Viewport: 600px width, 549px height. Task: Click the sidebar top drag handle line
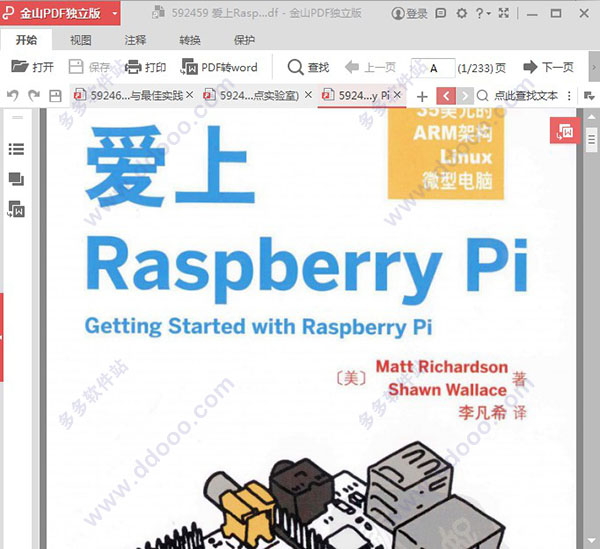tap(17, 117)
